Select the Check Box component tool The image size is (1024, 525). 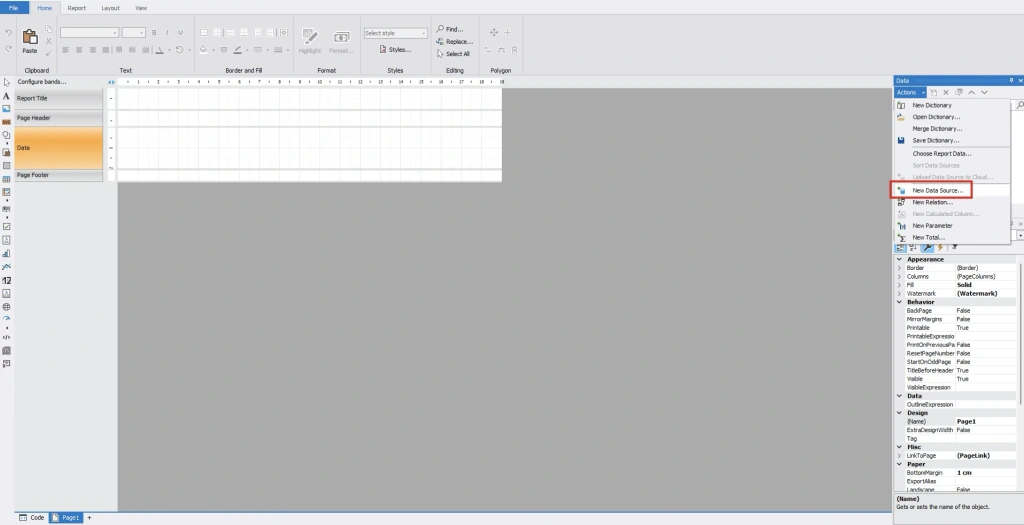(x=7, y=227)
